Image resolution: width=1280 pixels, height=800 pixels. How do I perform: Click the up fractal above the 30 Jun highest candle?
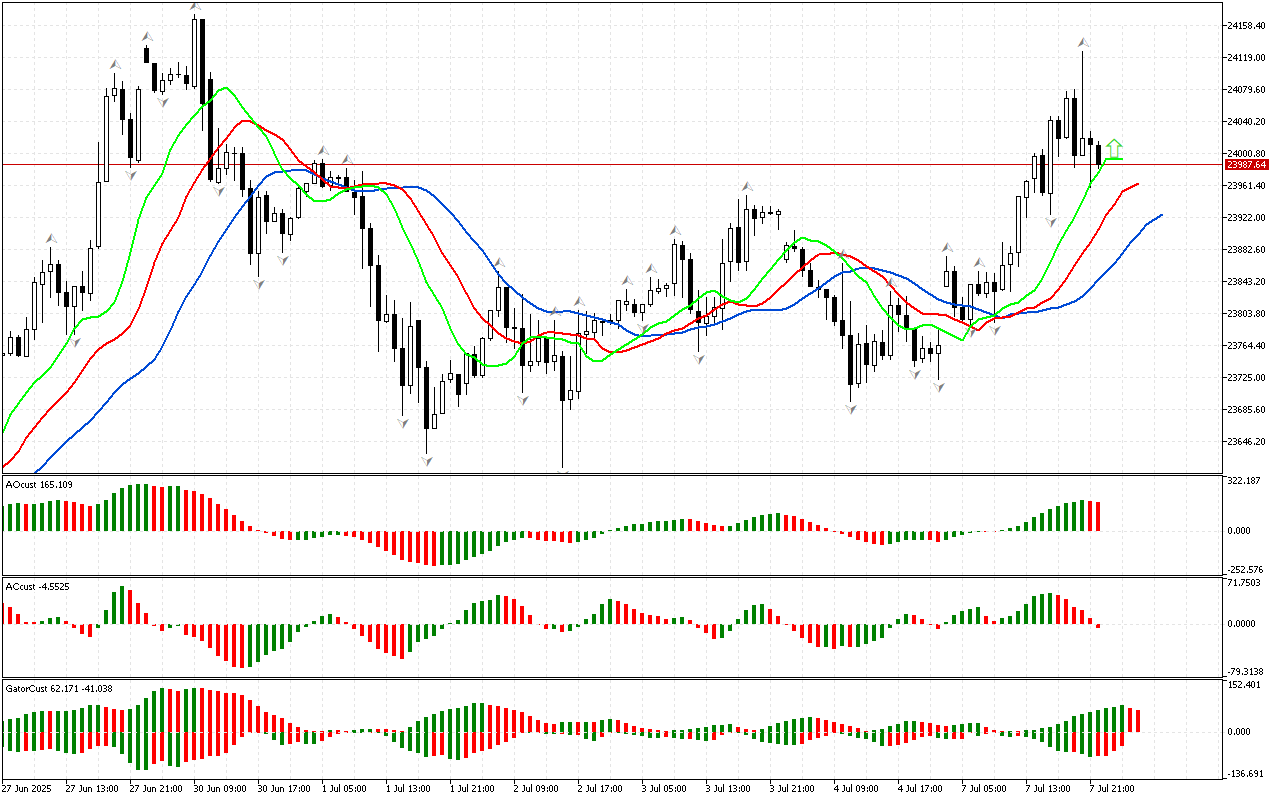coord(196,8)
